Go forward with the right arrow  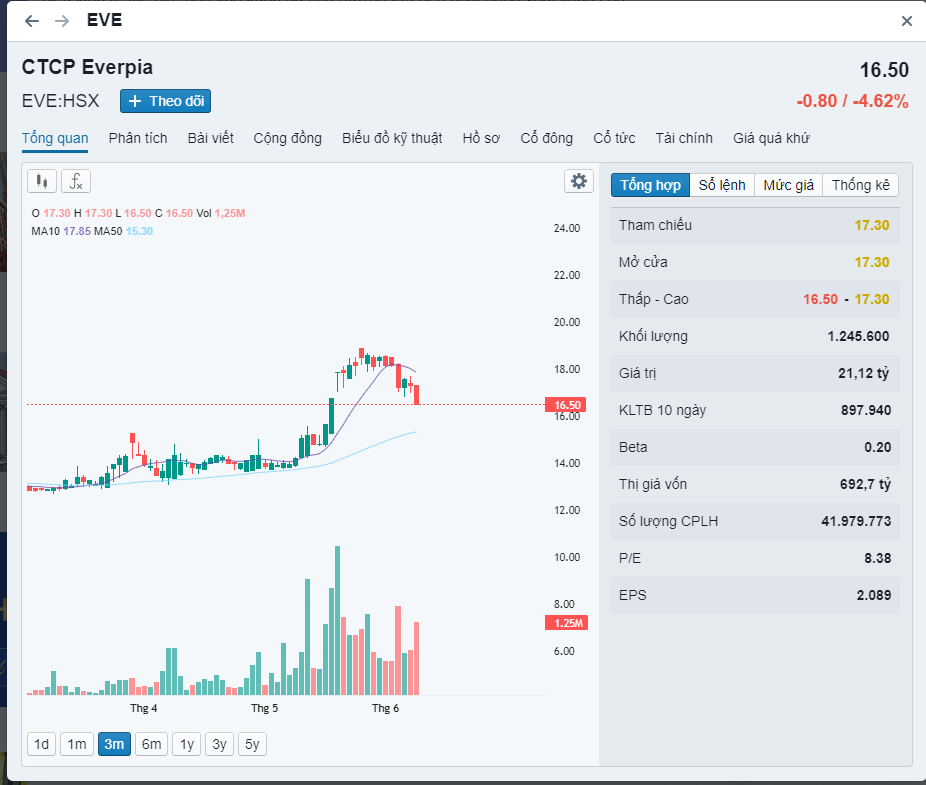62,21
